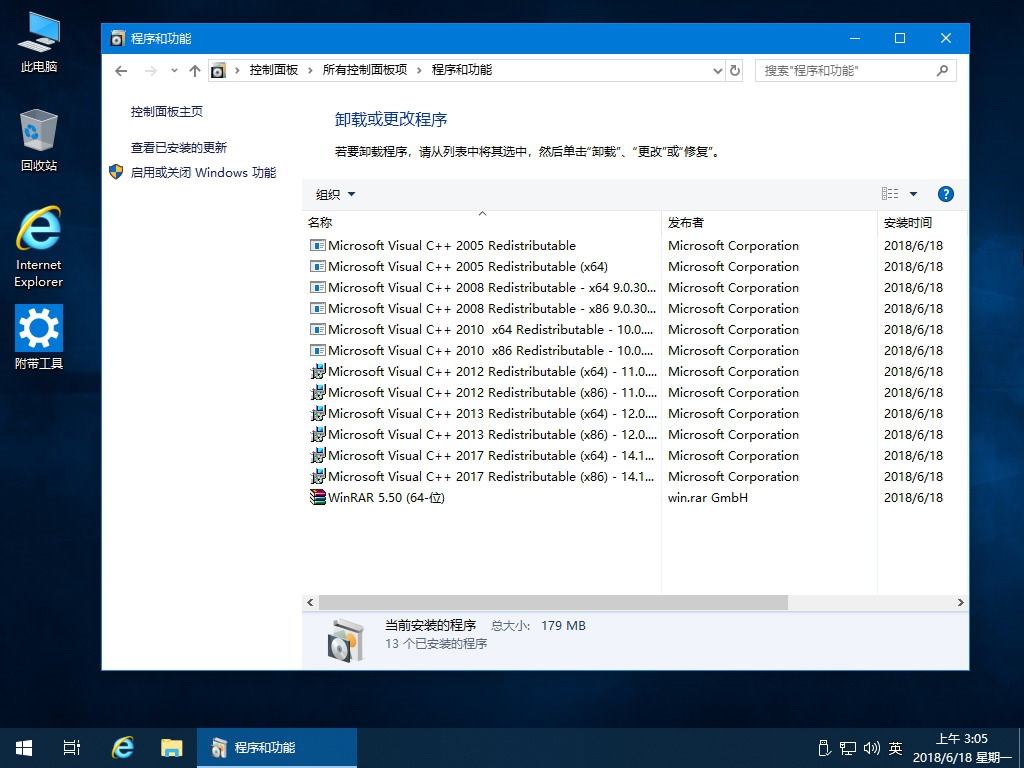Image resolution: width=1024 pixels, height=768 pixels.
Task: Open 控制面板主页 link
Action: pos(167,112)
